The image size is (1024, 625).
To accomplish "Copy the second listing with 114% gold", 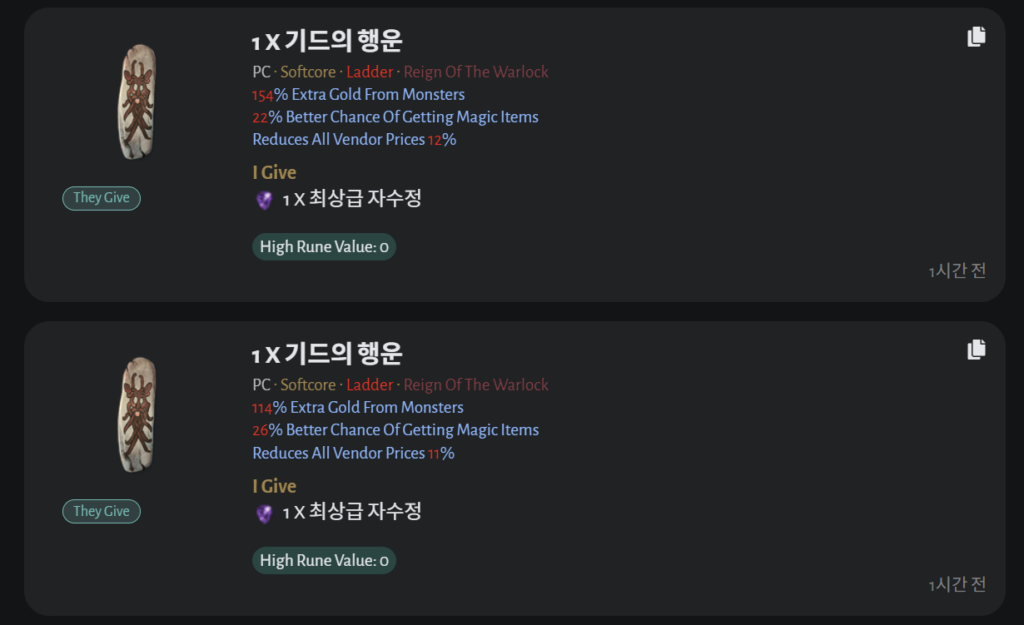I will 976,349.
